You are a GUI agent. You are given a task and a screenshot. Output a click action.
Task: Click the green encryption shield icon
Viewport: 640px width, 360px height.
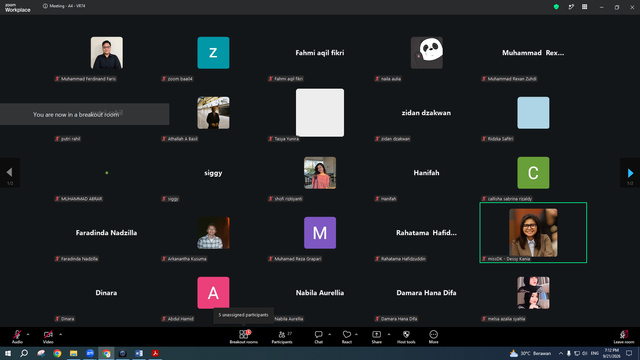point(556,7)
